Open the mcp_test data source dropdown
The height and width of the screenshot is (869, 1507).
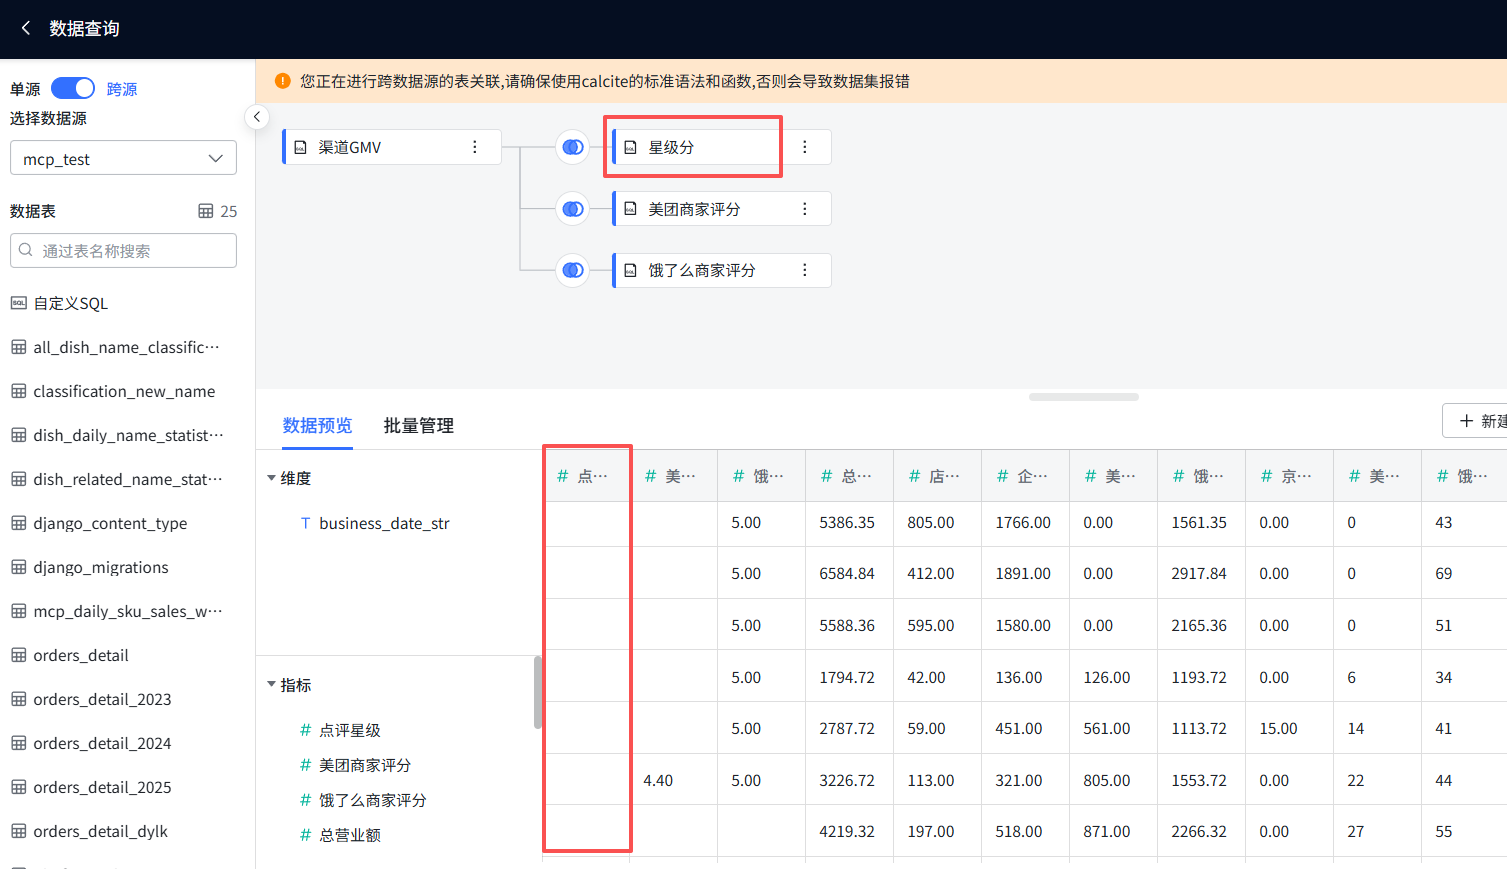pyautogui.click(x=123, y=159)
